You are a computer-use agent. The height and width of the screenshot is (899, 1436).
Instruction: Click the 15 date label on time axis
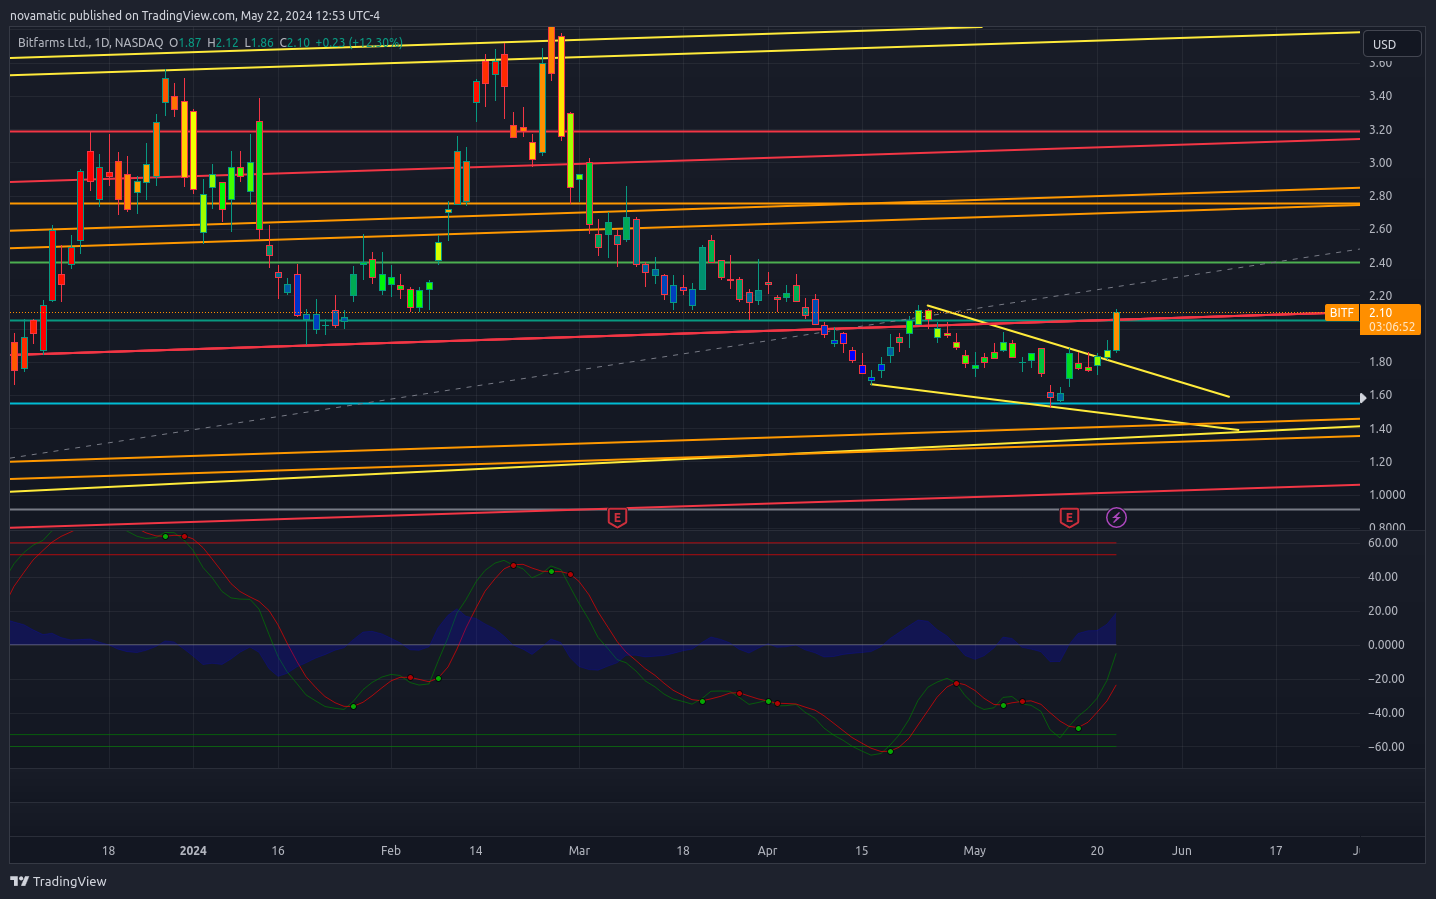tap(861, 851)
